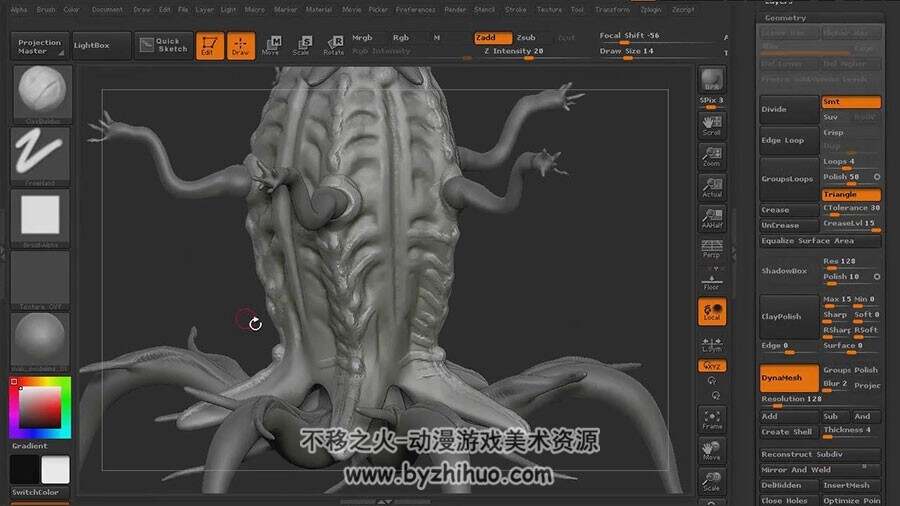Toggle the XYZ rotation mode button
Image resolution: width=900 pixels, height=506 pixels.
(x=712, y=365)
